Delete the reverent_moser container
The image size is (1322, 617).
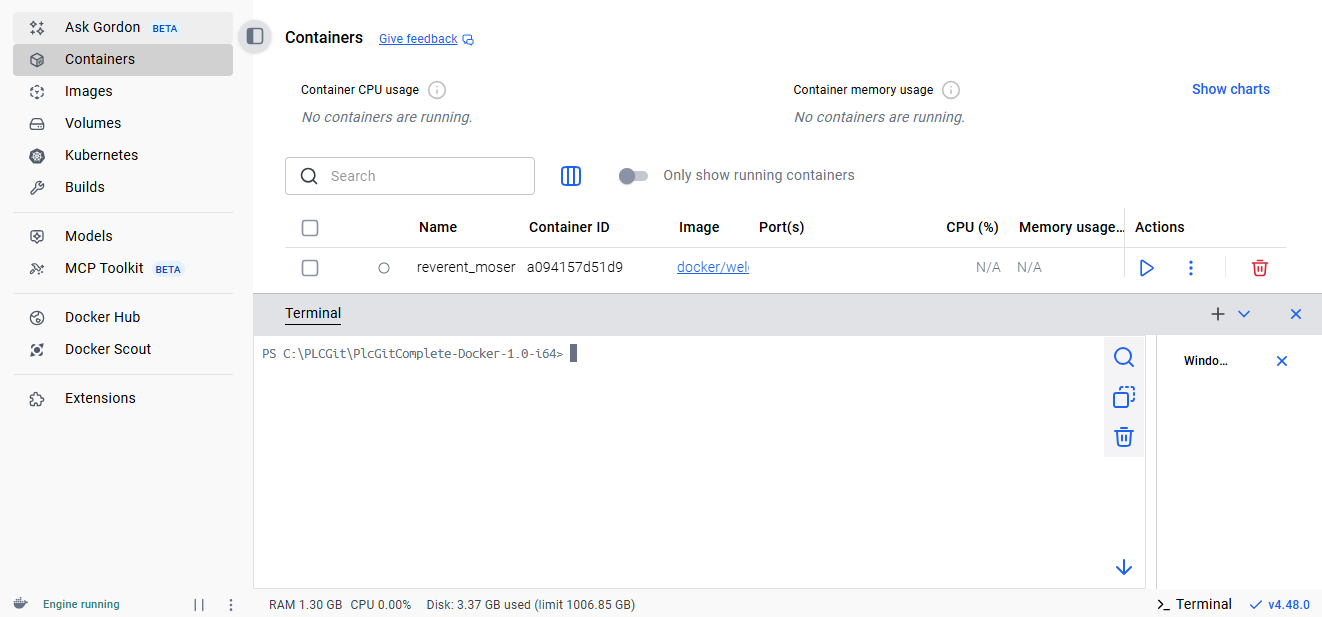coord(1259,268)
